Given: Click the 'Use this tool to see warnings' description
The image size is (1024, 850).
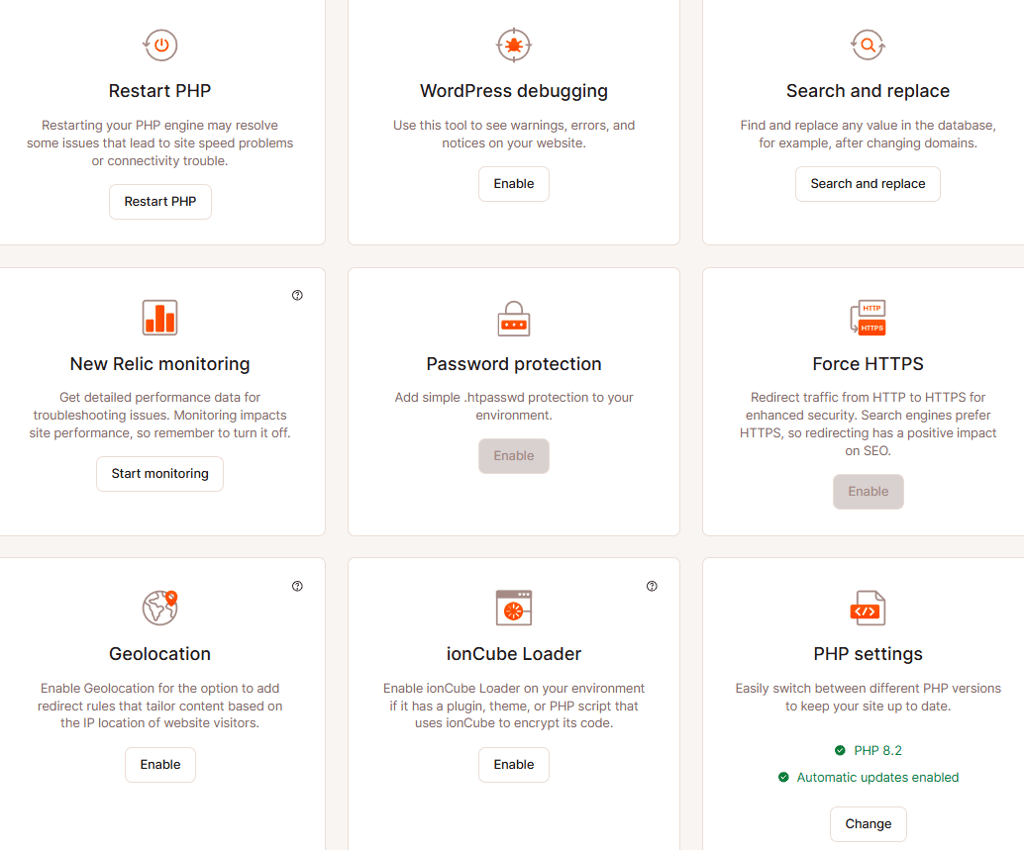Looking at the screenshot, I should [514, 134].
